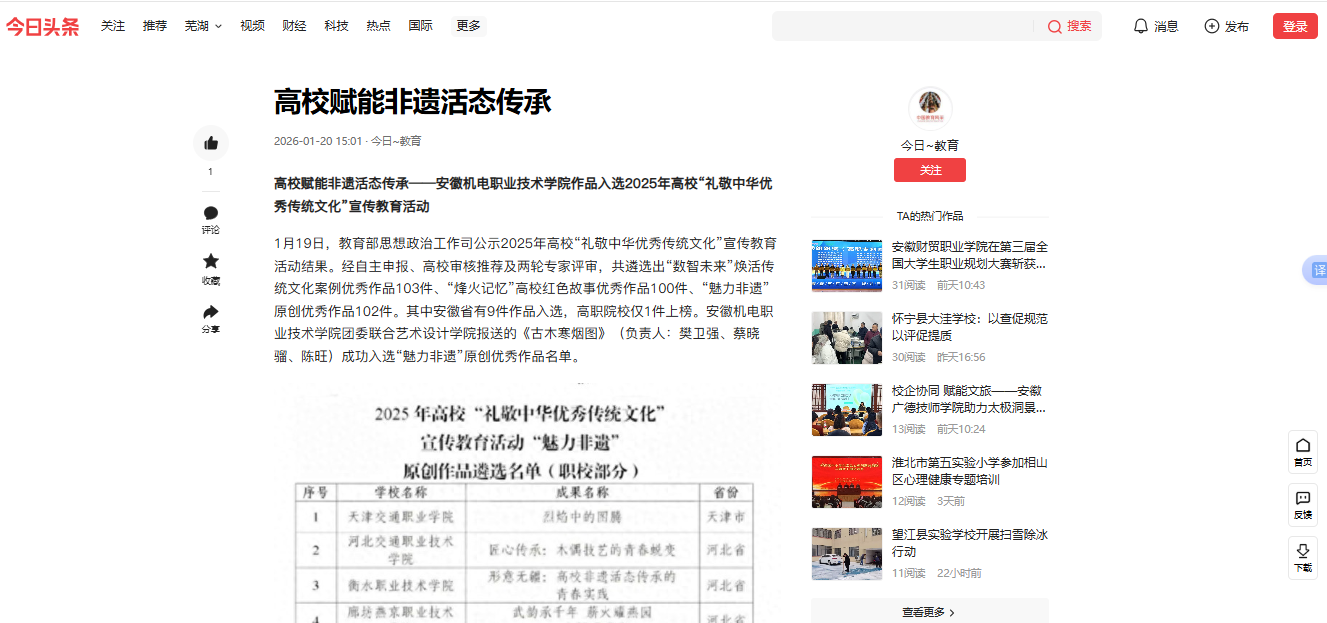Expand 查看更多 popular works

(x=929, y=612)
